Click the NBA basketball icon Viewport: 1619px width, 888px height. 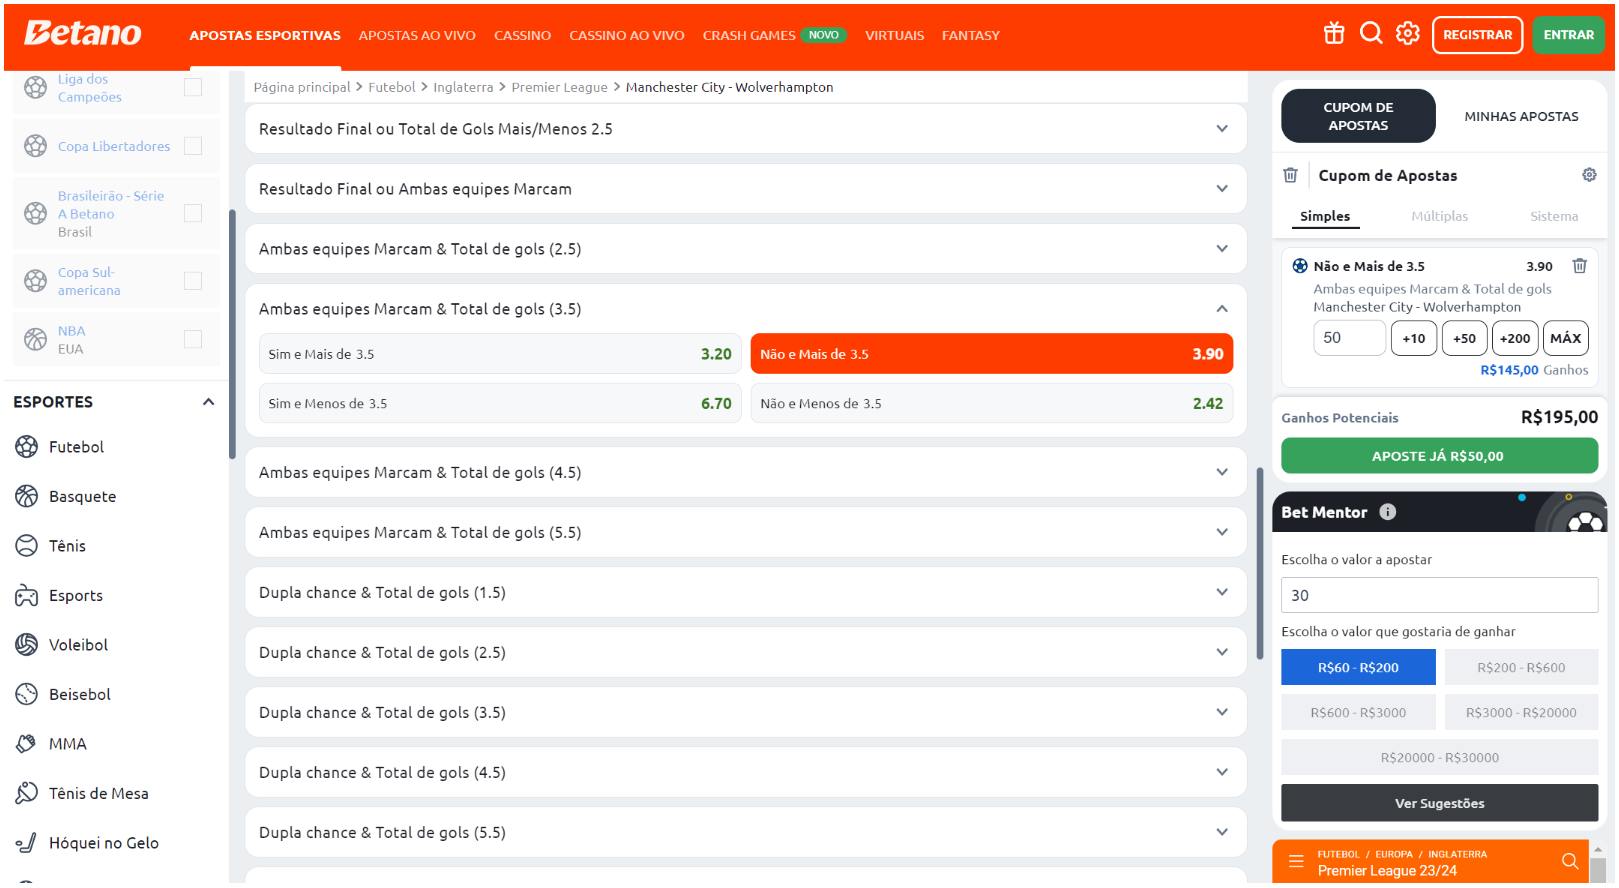35,340
